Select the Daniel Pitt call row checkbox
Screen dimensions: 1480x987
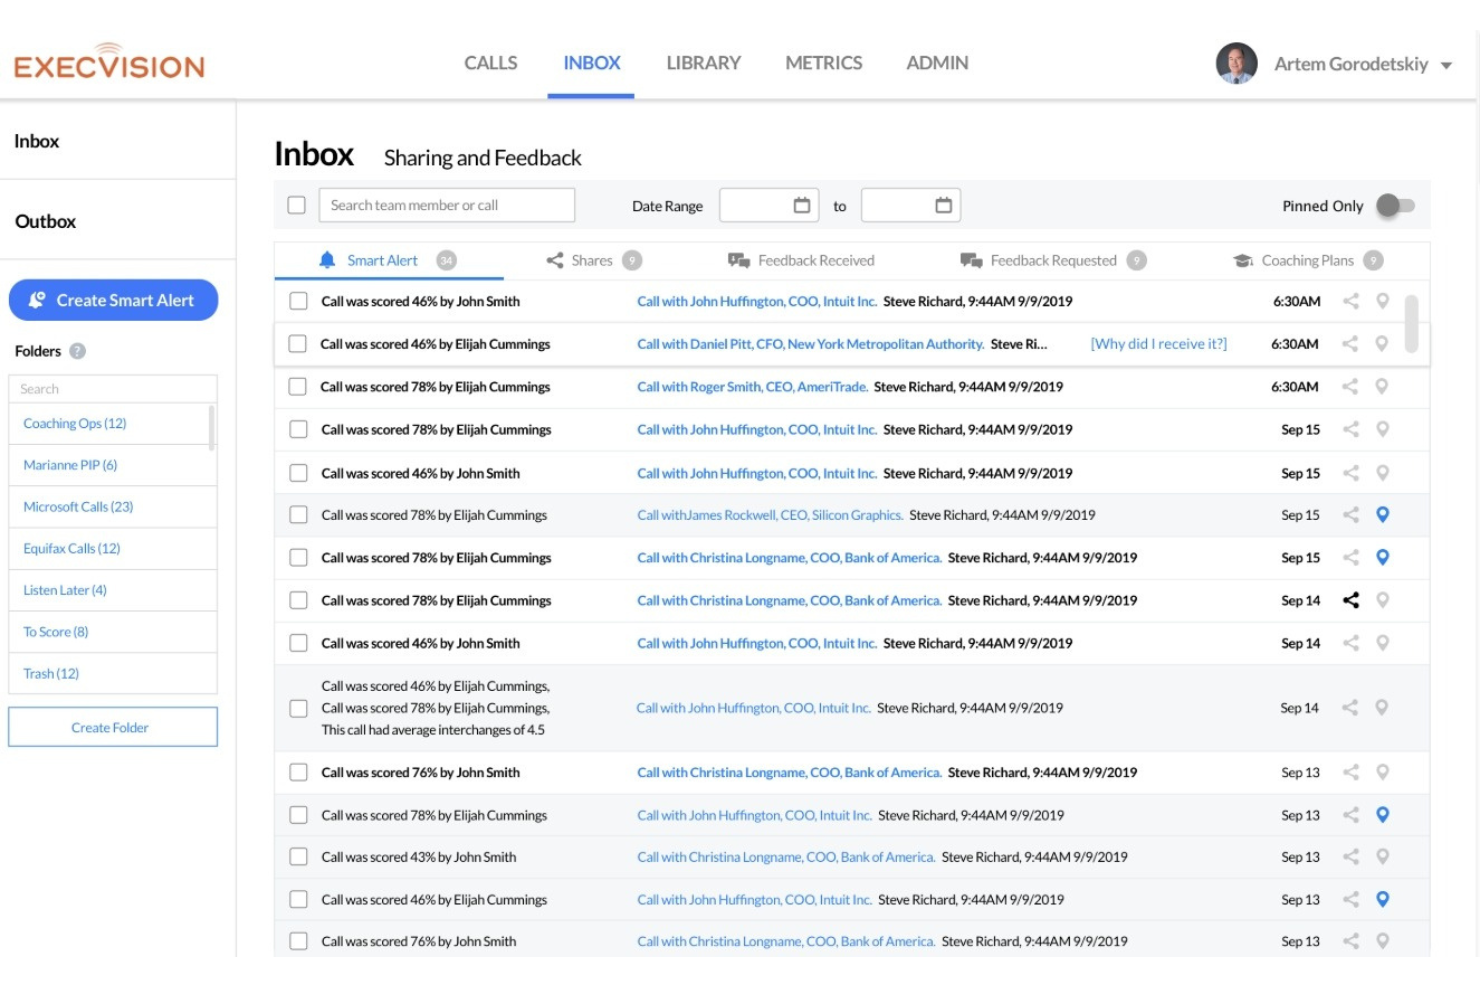[x=297, y=344]
